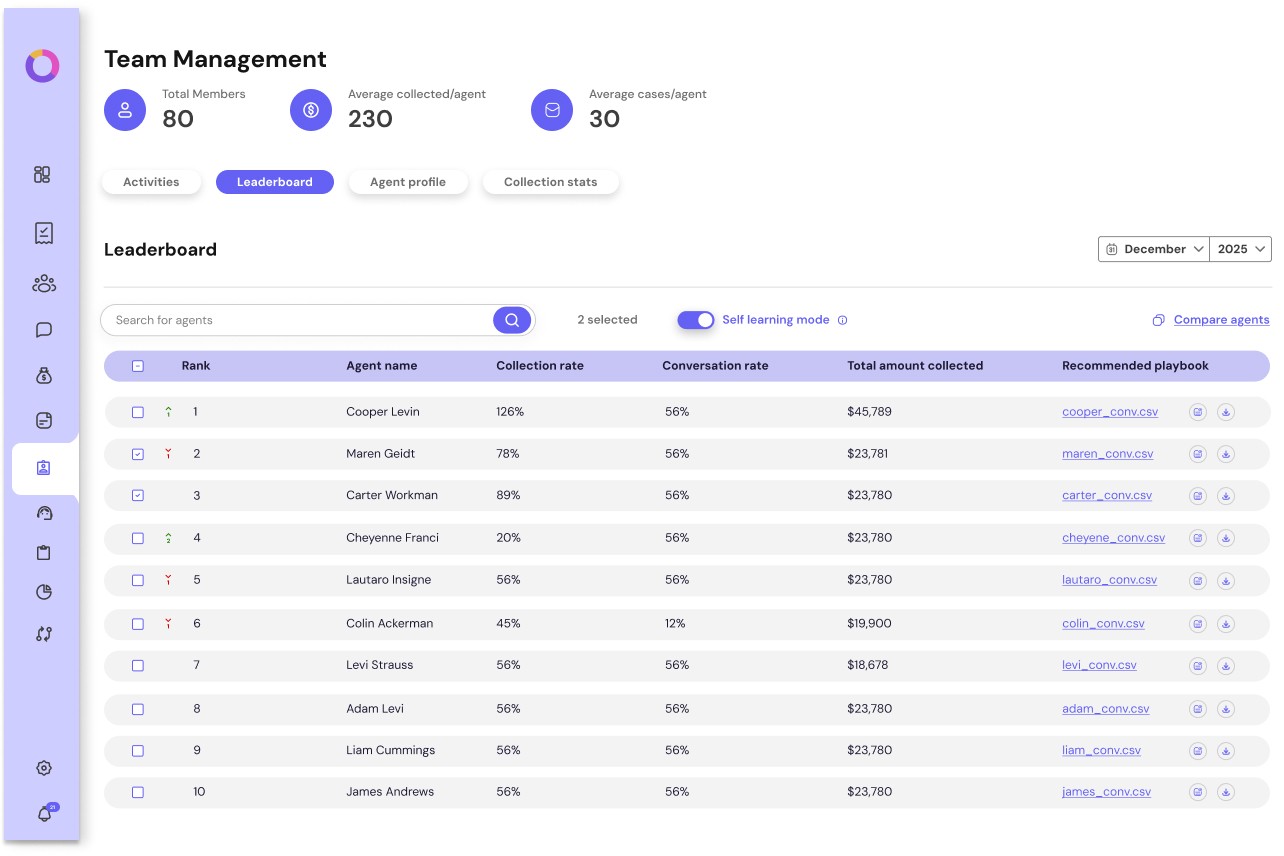The width and height of the screenshot is (1284, 856).
Task: Open settings gear in the sidebar
Action: [x=44, y=768]
